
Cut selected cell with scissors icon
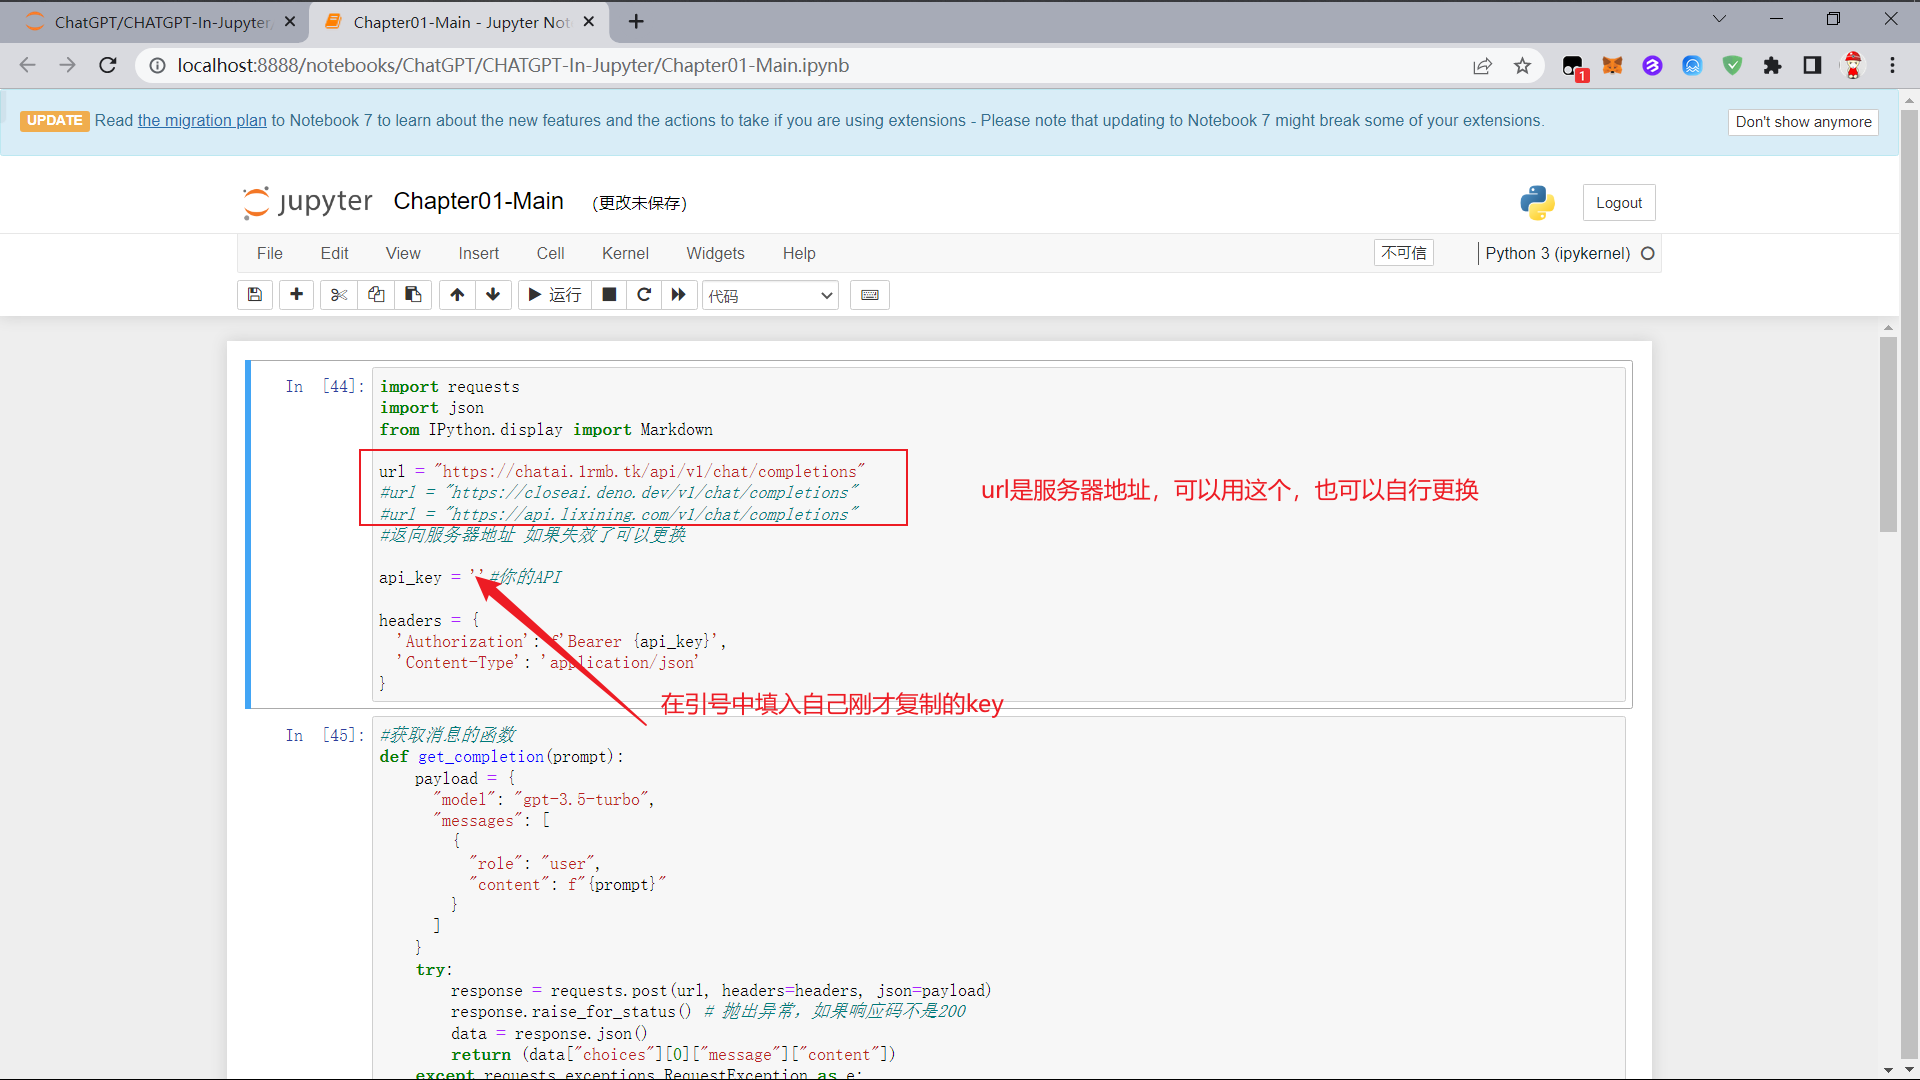339,295
